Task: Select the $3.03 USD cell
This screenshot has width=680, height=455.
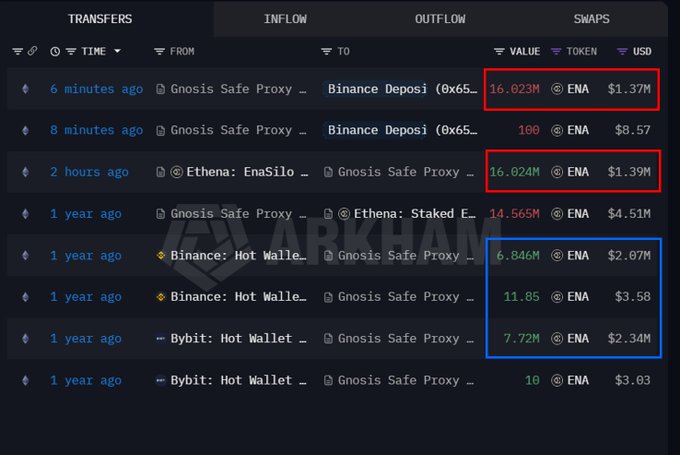Action: pos(632,380)
